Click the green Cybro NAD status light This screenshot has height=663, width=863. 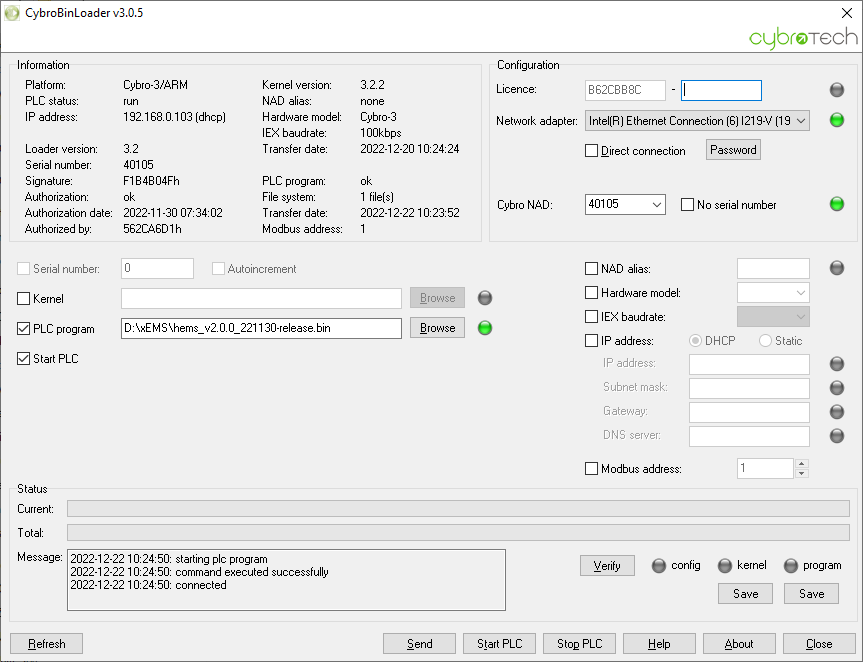coord(837,204)
